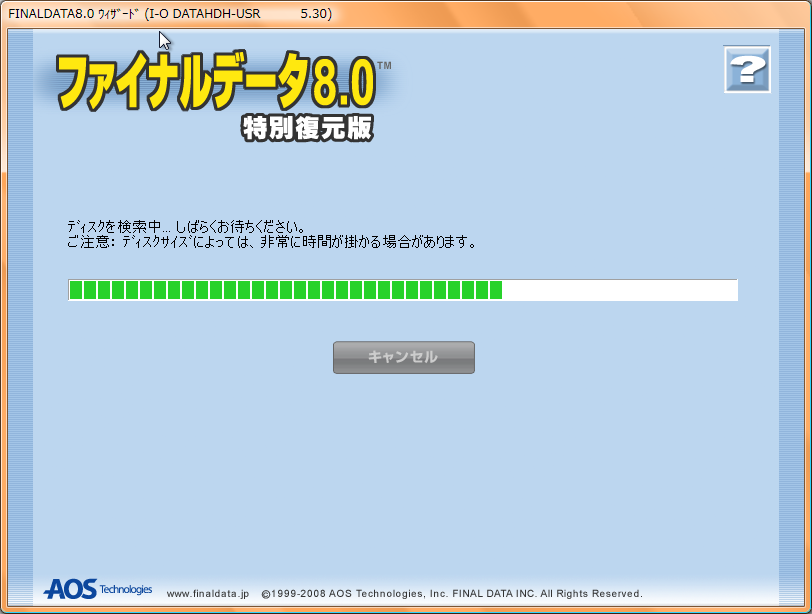Click the AOS Technologies logo
Screen dimensions: 812x614
click(98, 589)
